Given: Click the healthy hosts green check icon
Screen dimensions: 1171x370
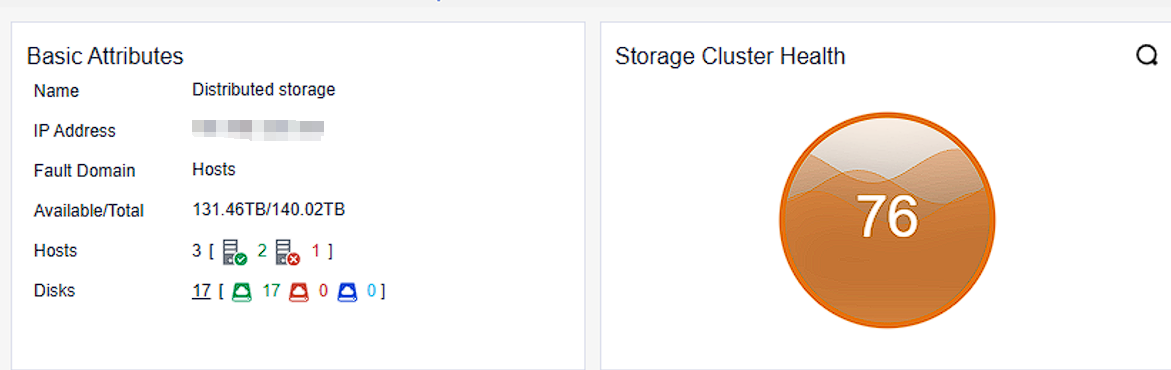Looking at the screenshot, I should pos(234,252).
